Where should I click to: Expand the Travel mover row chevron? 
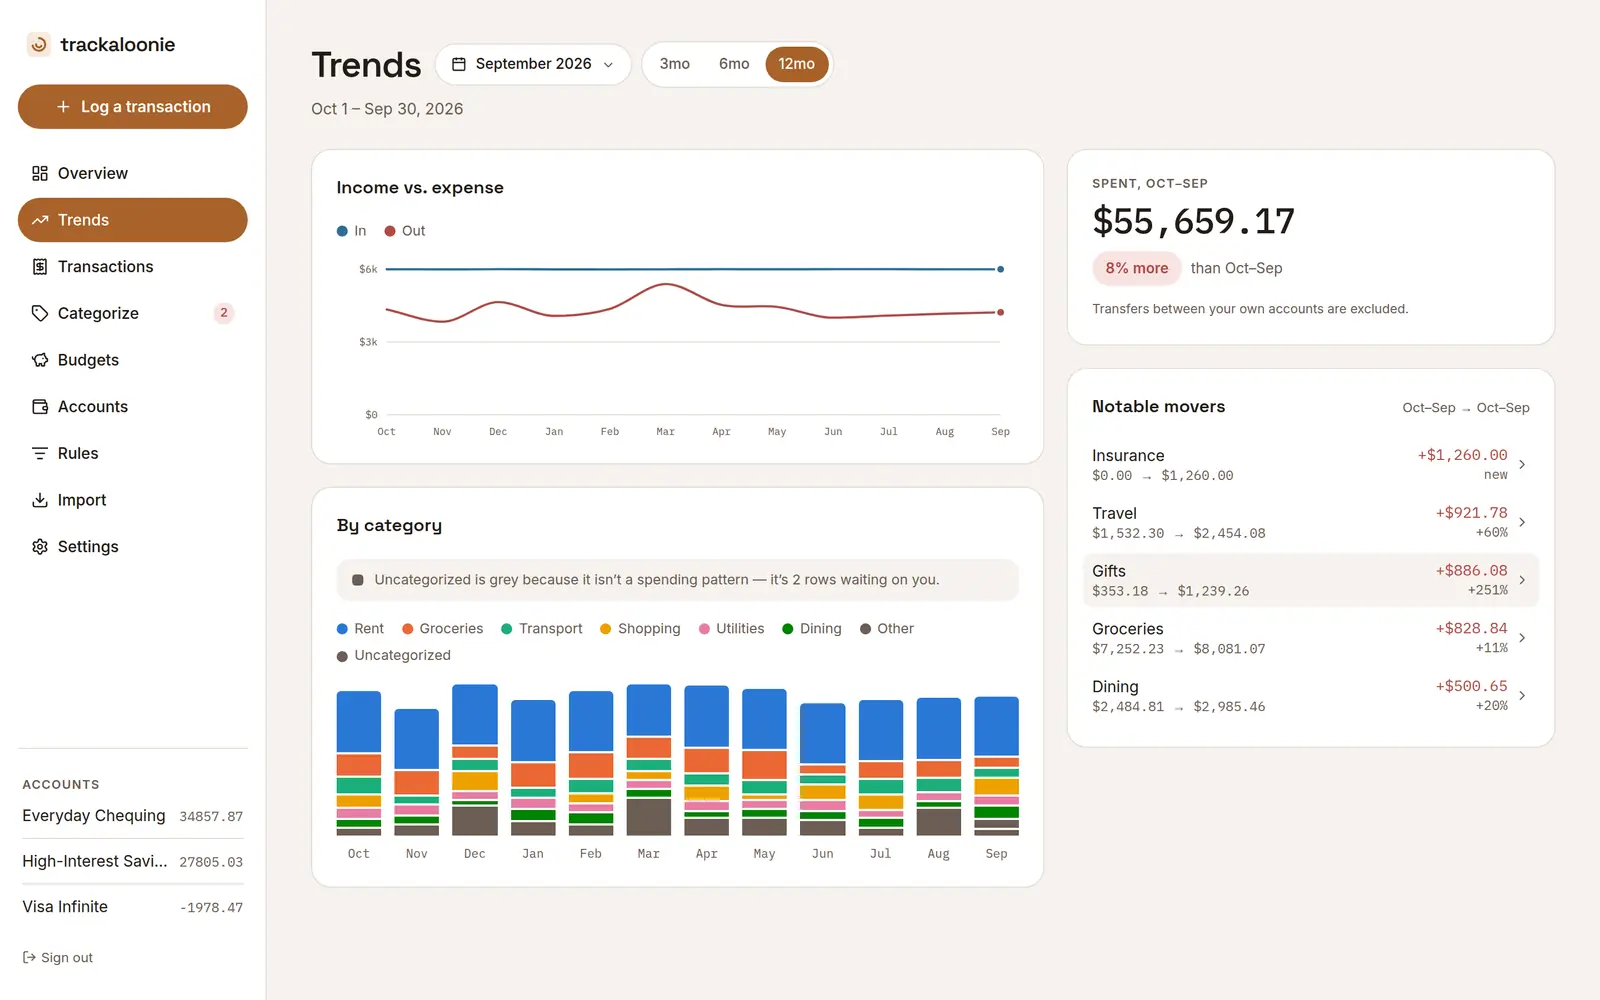coord(1522,522)
